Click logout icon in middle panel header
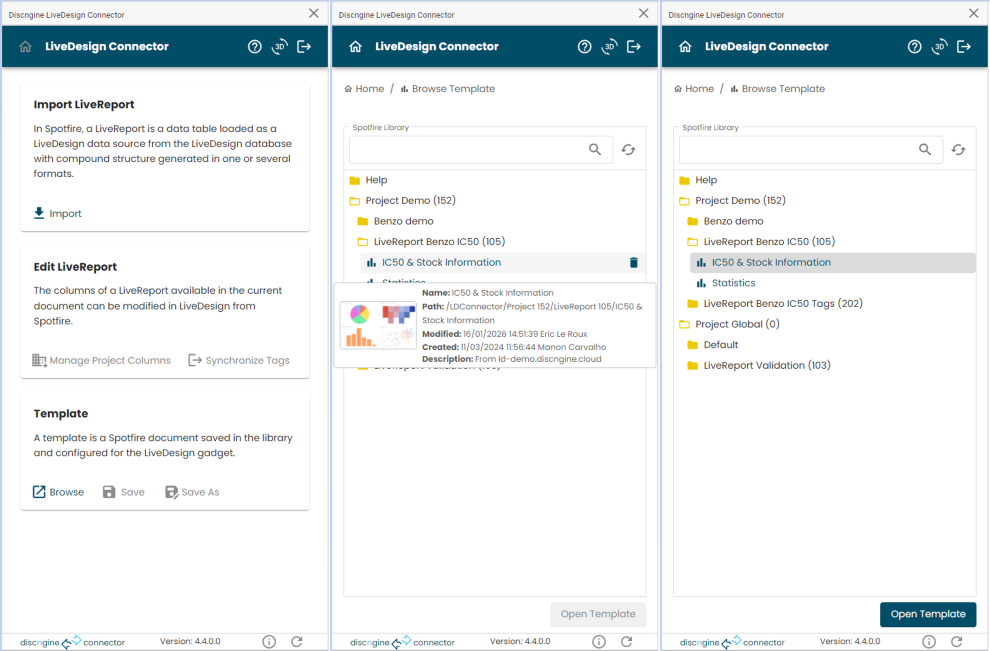The height and width of the screenshot is (651, 990). click(x=634, y=47)
